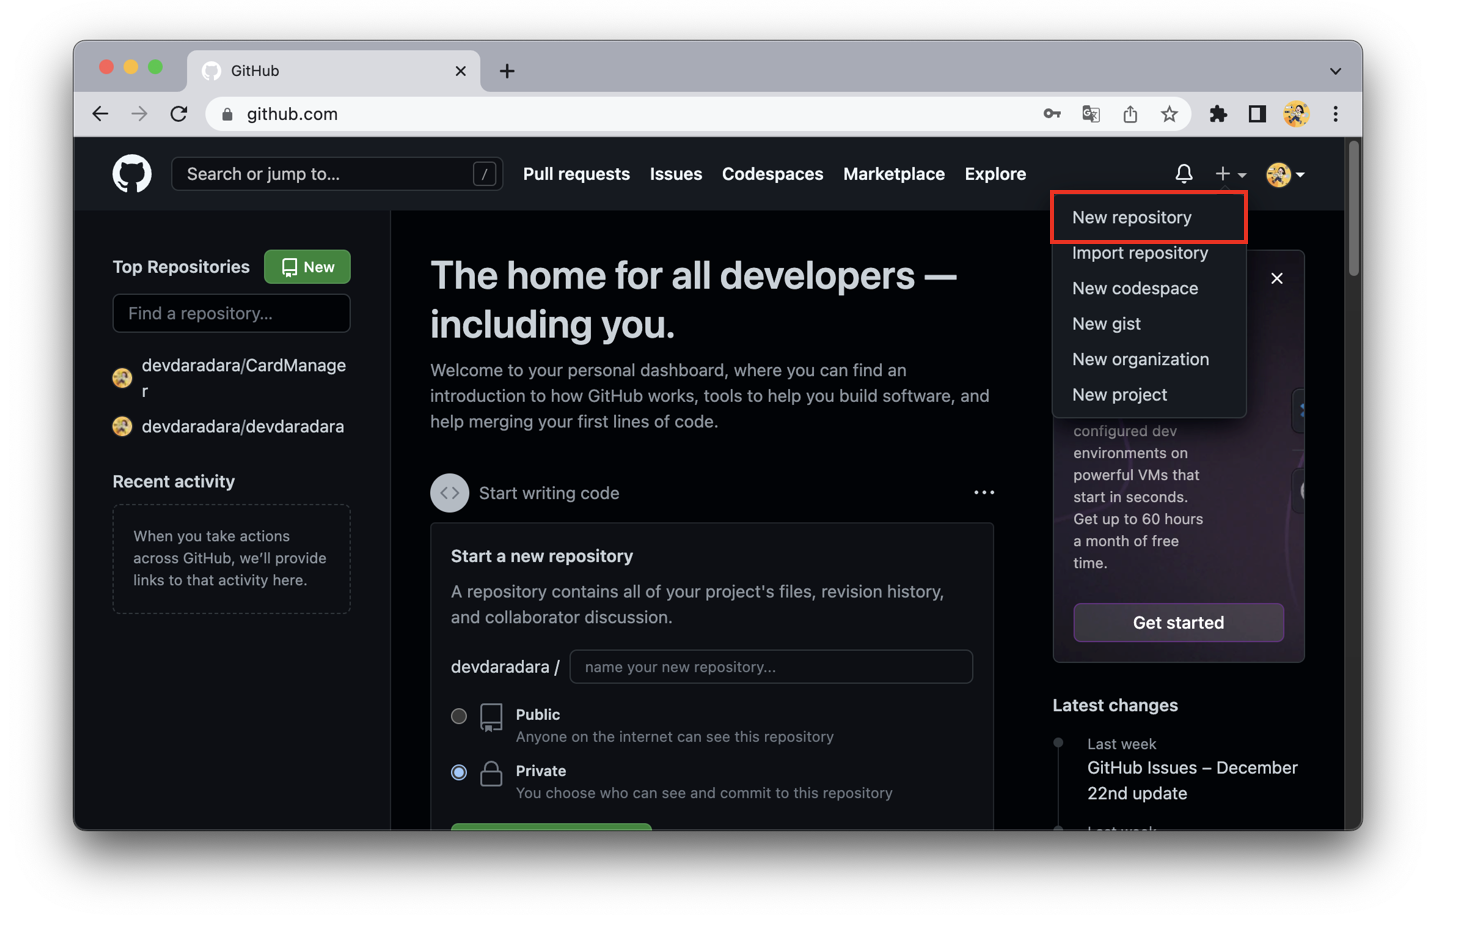Choose Import repository from the menu
This screenshot has height=928, width=1484.
click(x=1149, y=253)
